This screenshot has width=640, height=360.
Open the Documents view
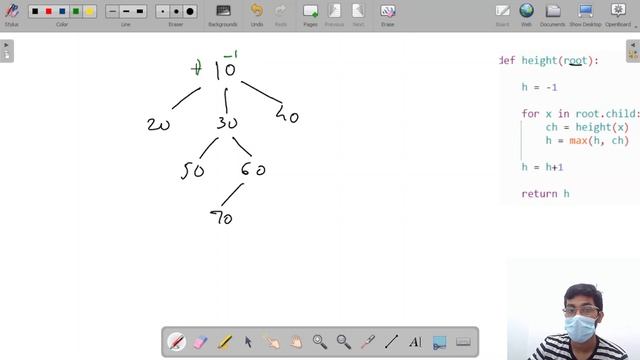tap(553, 15)
